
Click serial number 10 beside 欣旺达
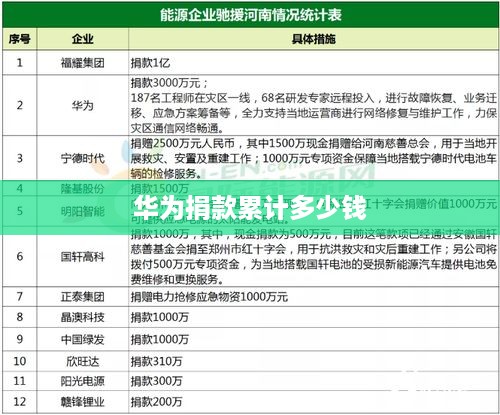coord(19,361)
